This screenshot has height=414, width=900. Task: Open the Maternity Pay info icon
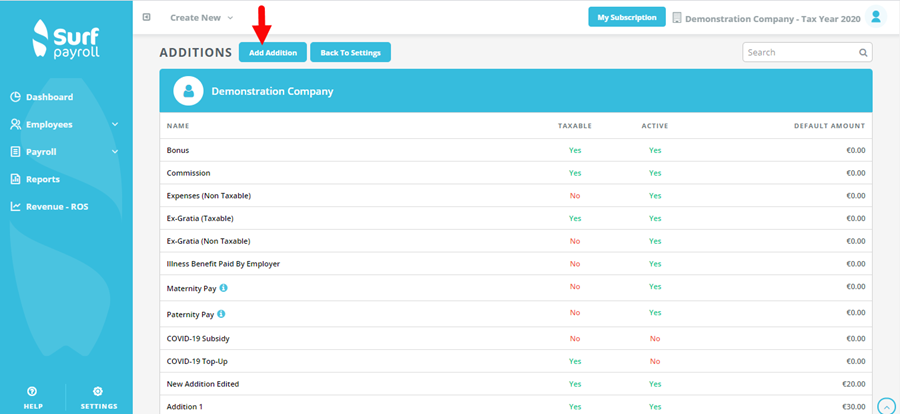click(x=223, y=288)
